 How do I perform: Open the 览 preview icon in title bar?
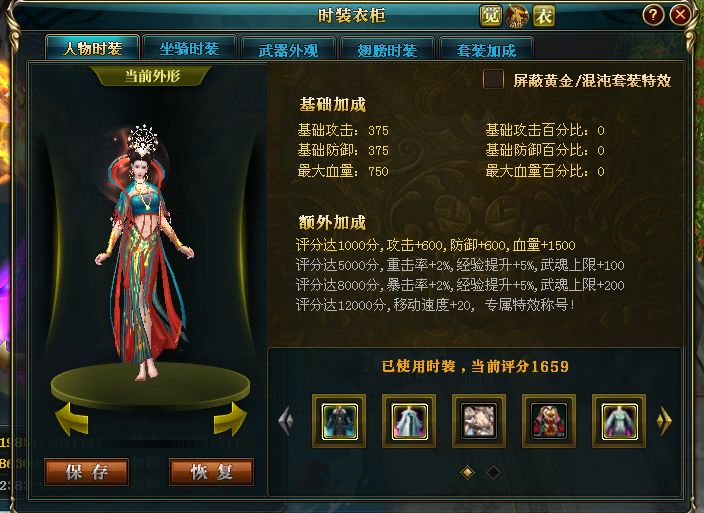pyautogui.click(x=490, y=16)
